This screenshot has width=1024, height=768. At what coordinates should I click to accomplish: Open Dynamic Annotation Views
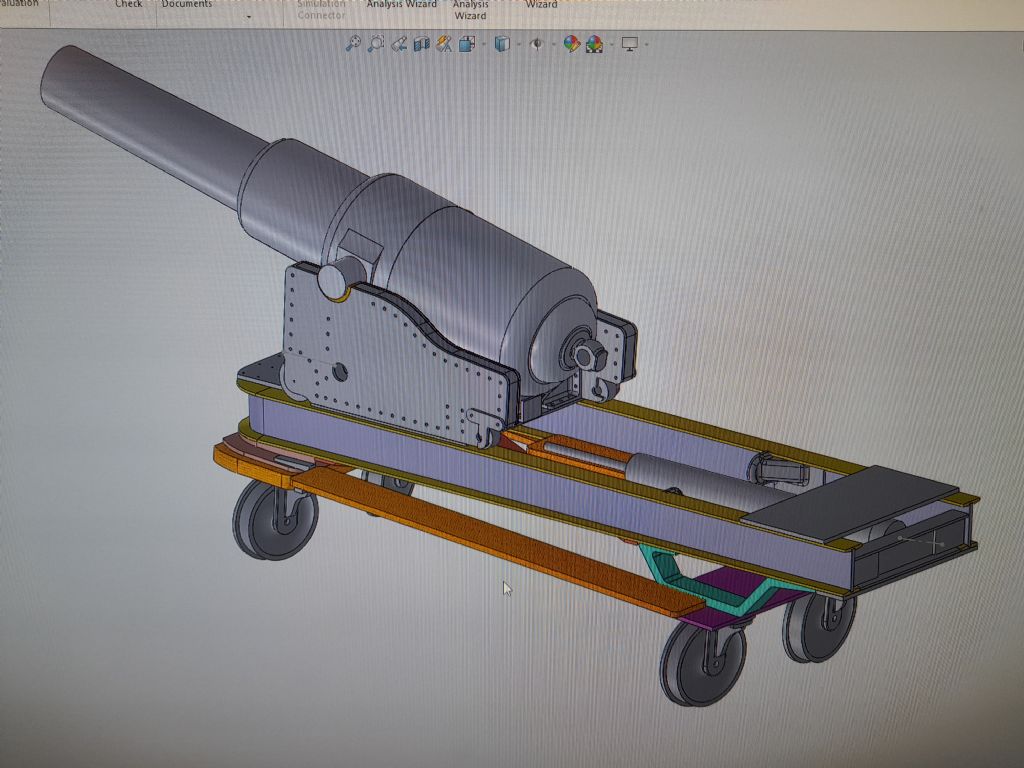444,44
